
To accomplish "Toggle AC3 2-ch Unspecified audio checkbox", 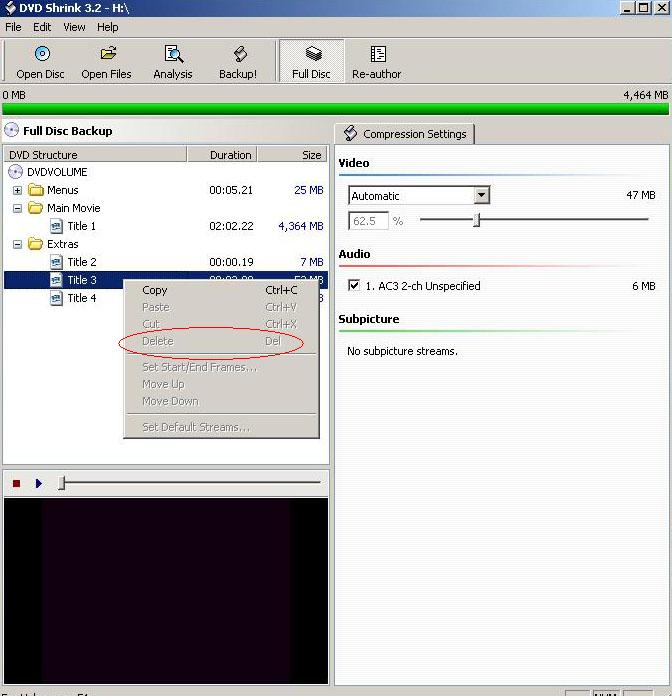I will point(354,285).
